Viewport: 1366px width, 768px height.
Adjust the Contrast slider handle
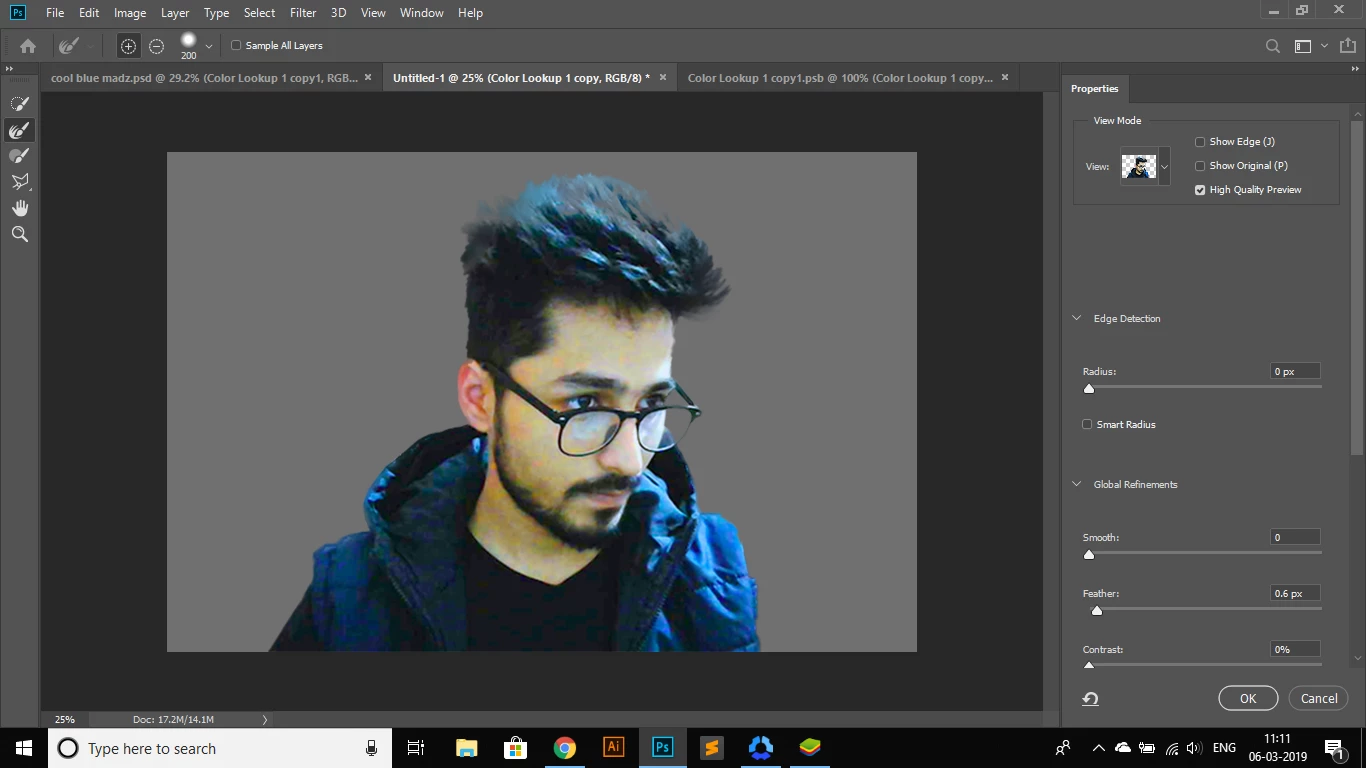click(1089, 665)
